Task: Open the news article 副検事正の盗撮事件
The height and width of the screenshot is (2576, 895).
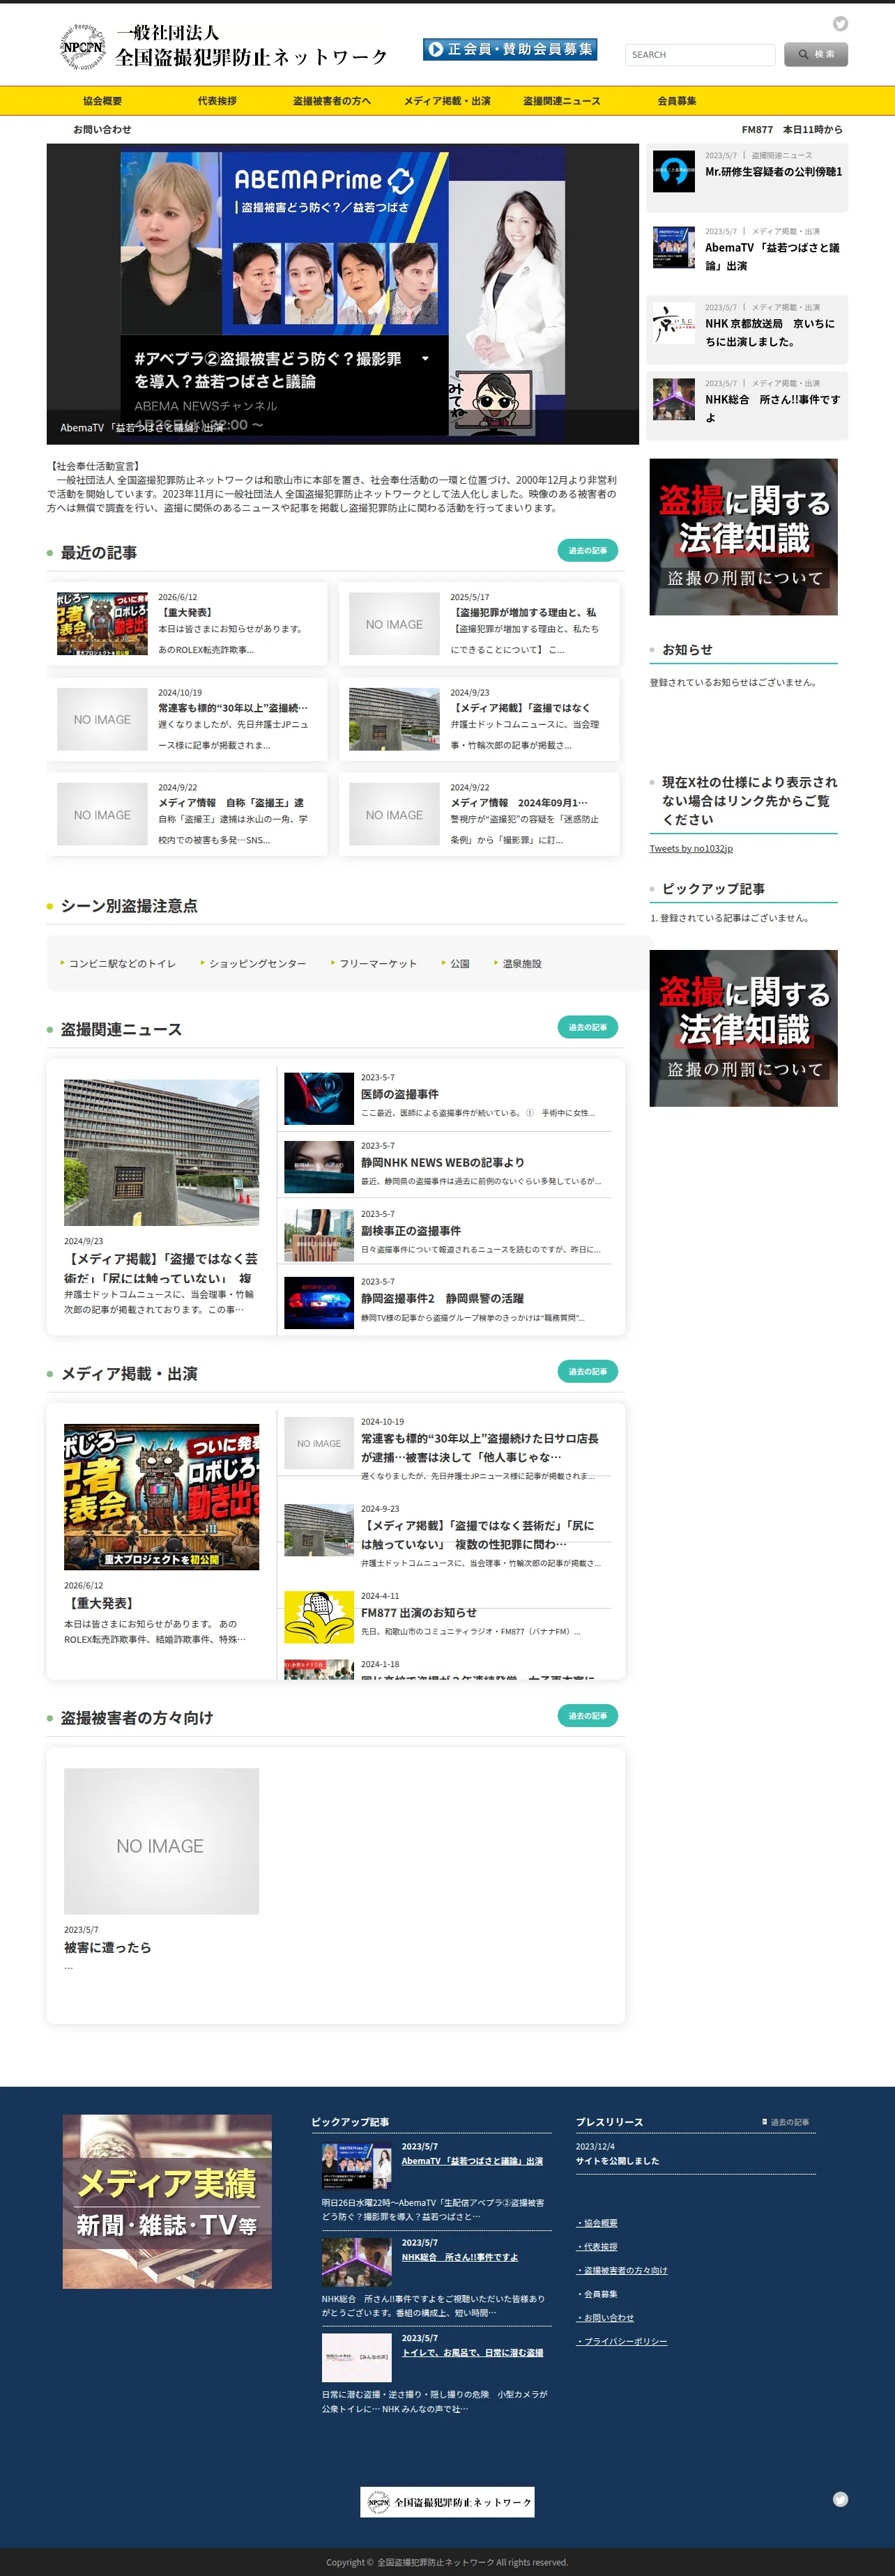Action: [411, 1231]
